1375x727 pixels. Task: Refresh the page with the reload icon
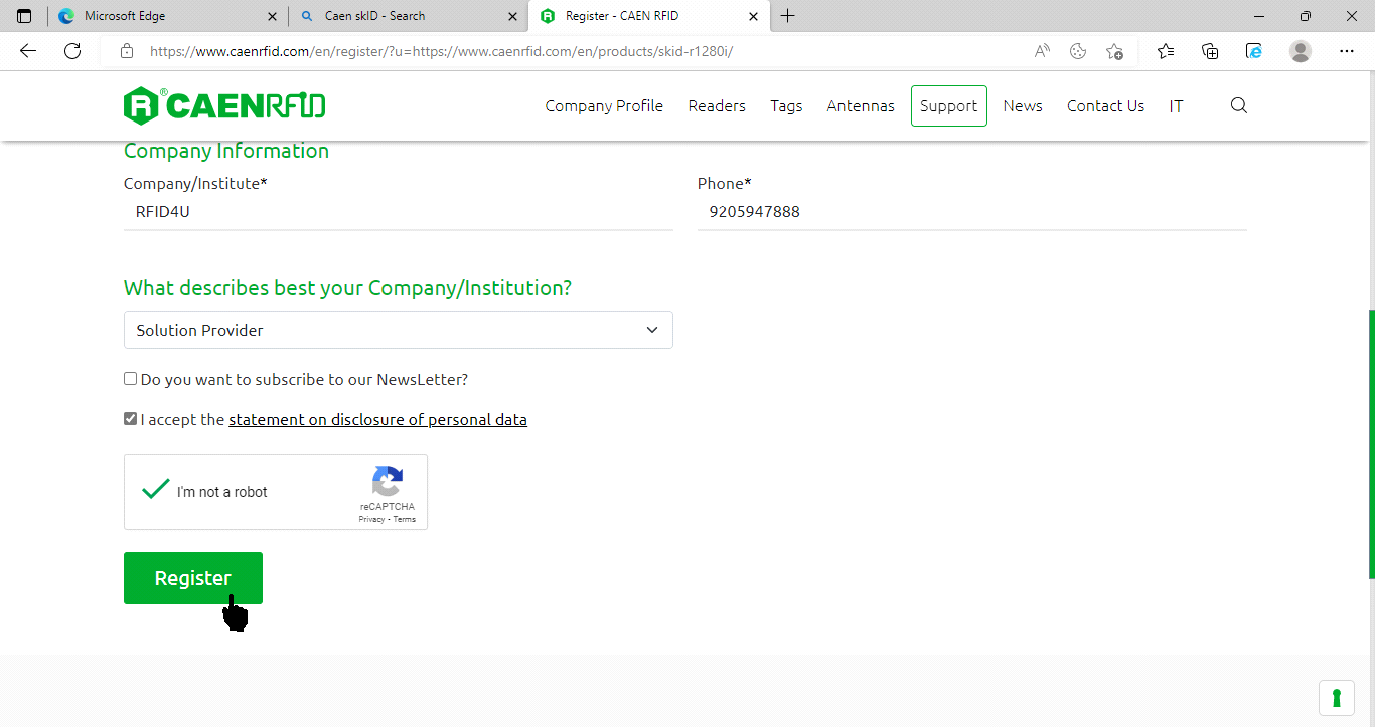tap(72, 51)
